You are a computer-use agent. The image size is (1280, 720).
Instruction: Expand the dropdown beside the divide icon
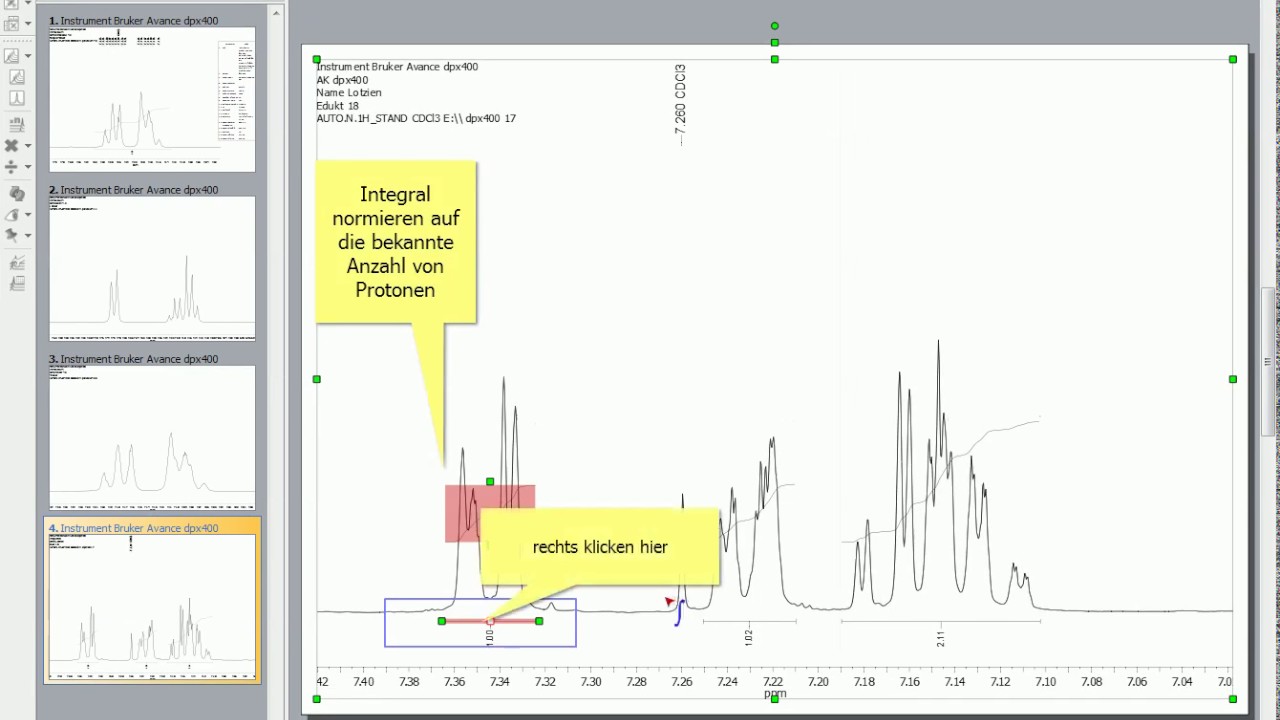pyautogui.click(x=28, y=167)
